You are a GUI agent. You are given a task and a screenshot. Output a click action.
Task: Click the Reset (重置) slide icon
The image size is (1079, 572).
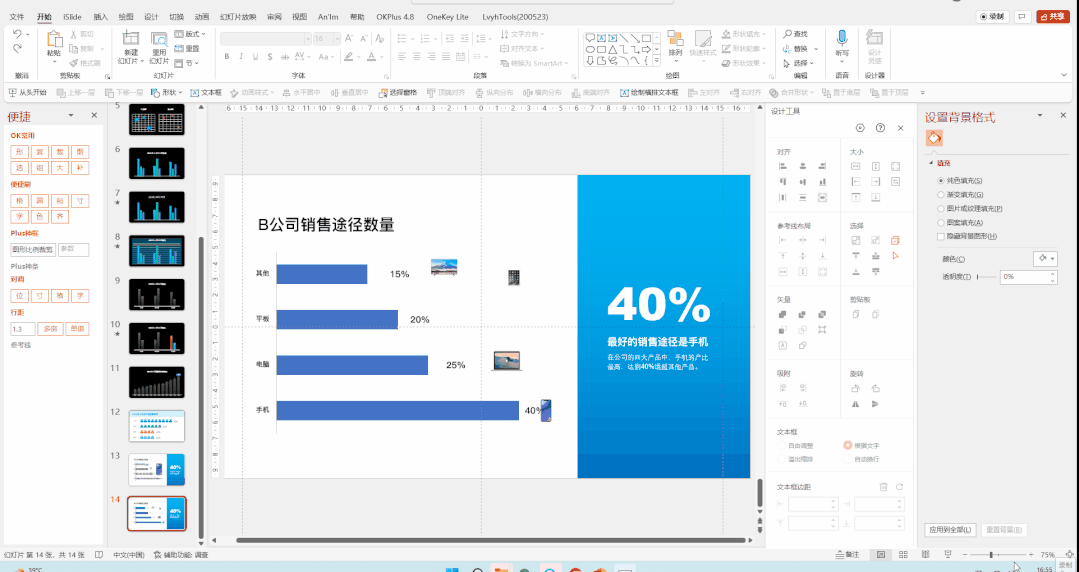coord(187,48)
